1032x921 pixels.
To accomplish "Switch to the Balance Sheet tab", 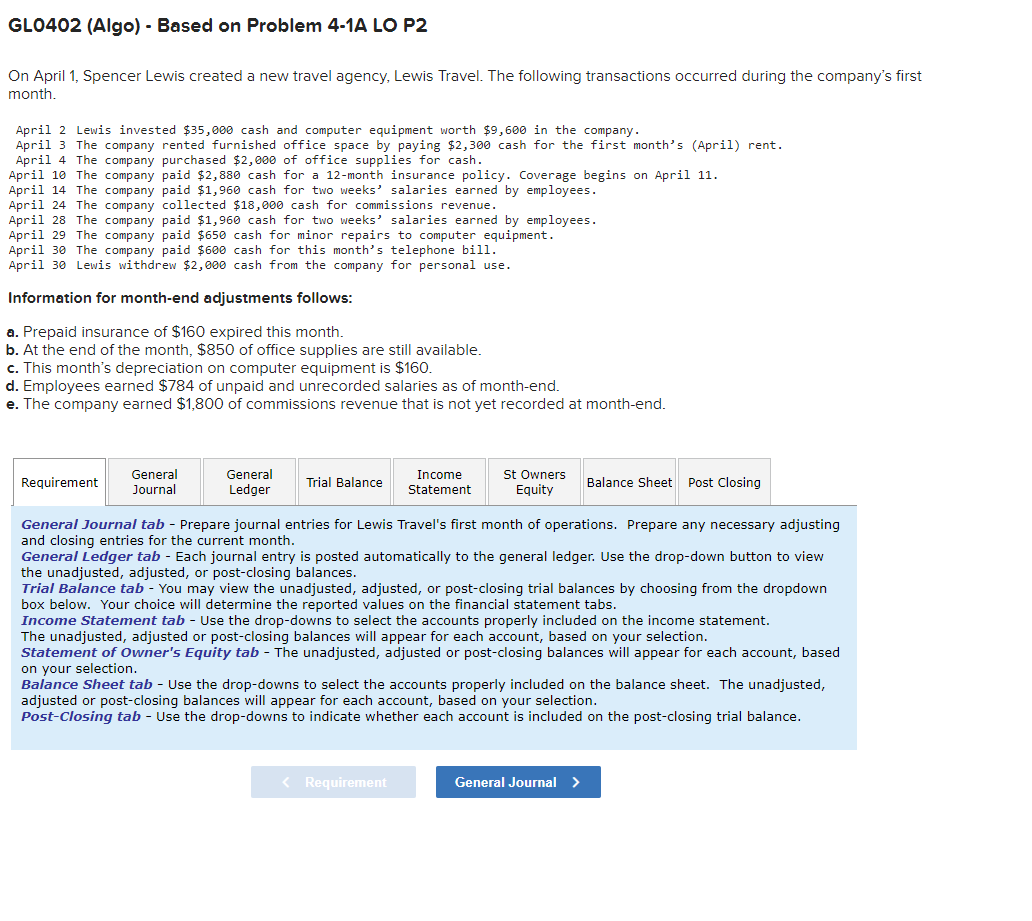I will tap(628, 482).
